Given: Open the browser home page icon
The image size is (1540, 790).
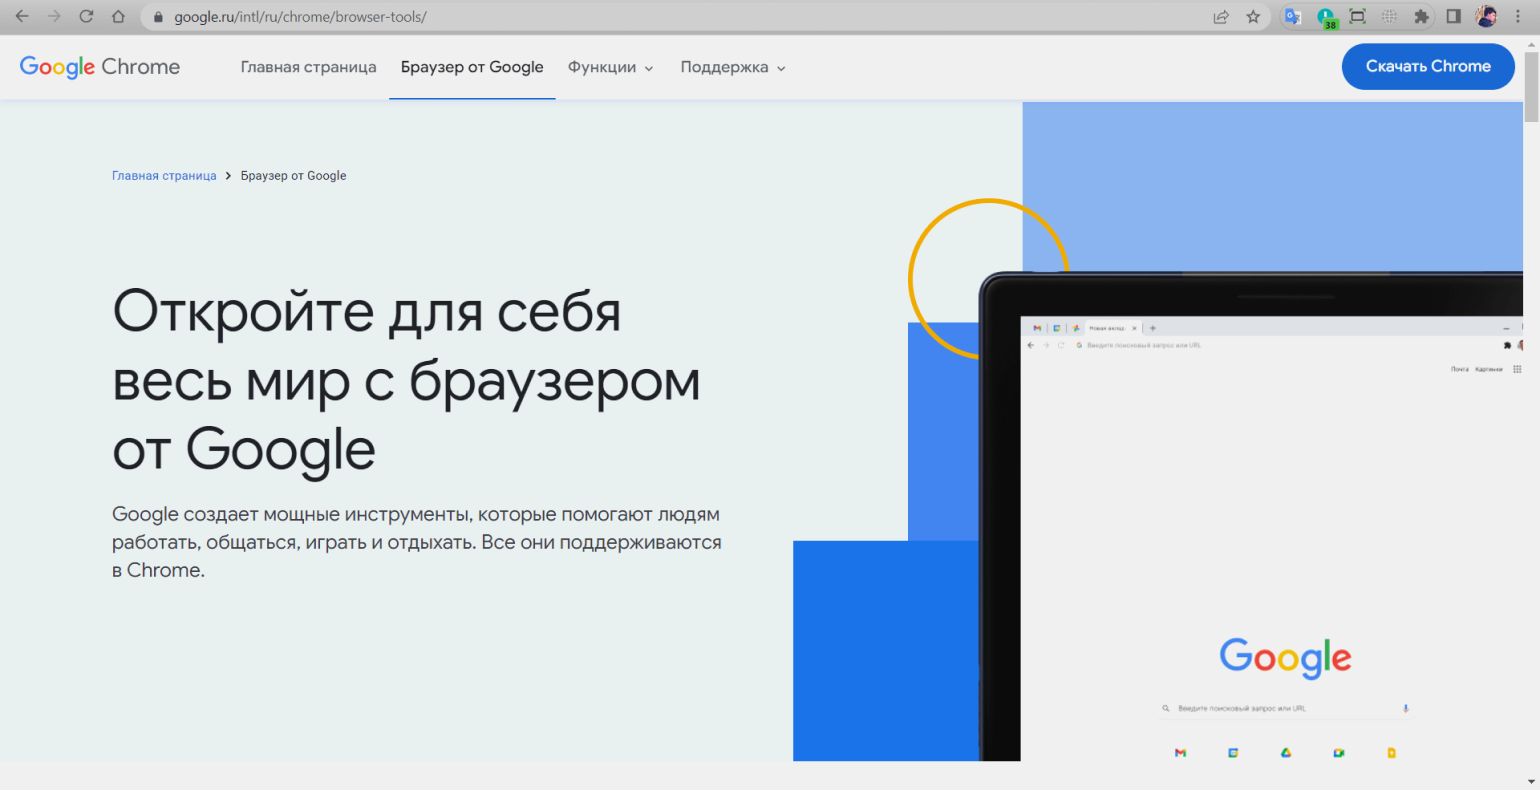Looking at the screenshot, I should point(118,17).
